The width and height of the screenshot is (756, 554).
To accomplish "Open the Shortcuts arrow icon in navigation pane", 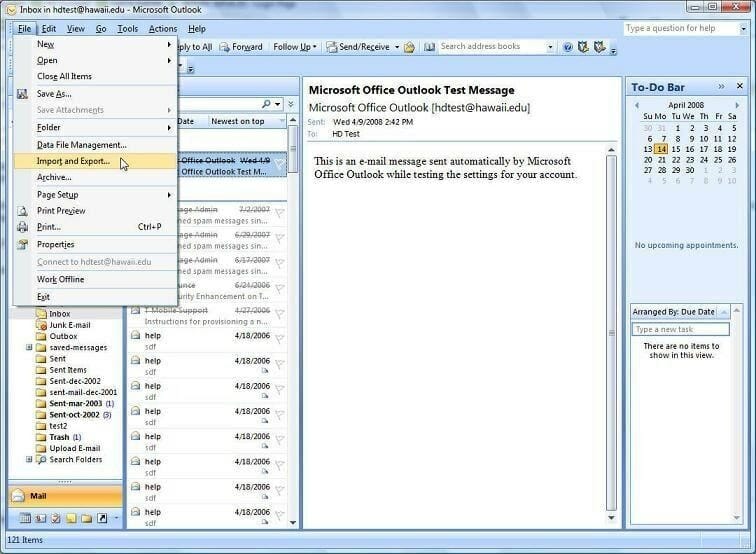I will click(102, 518).
